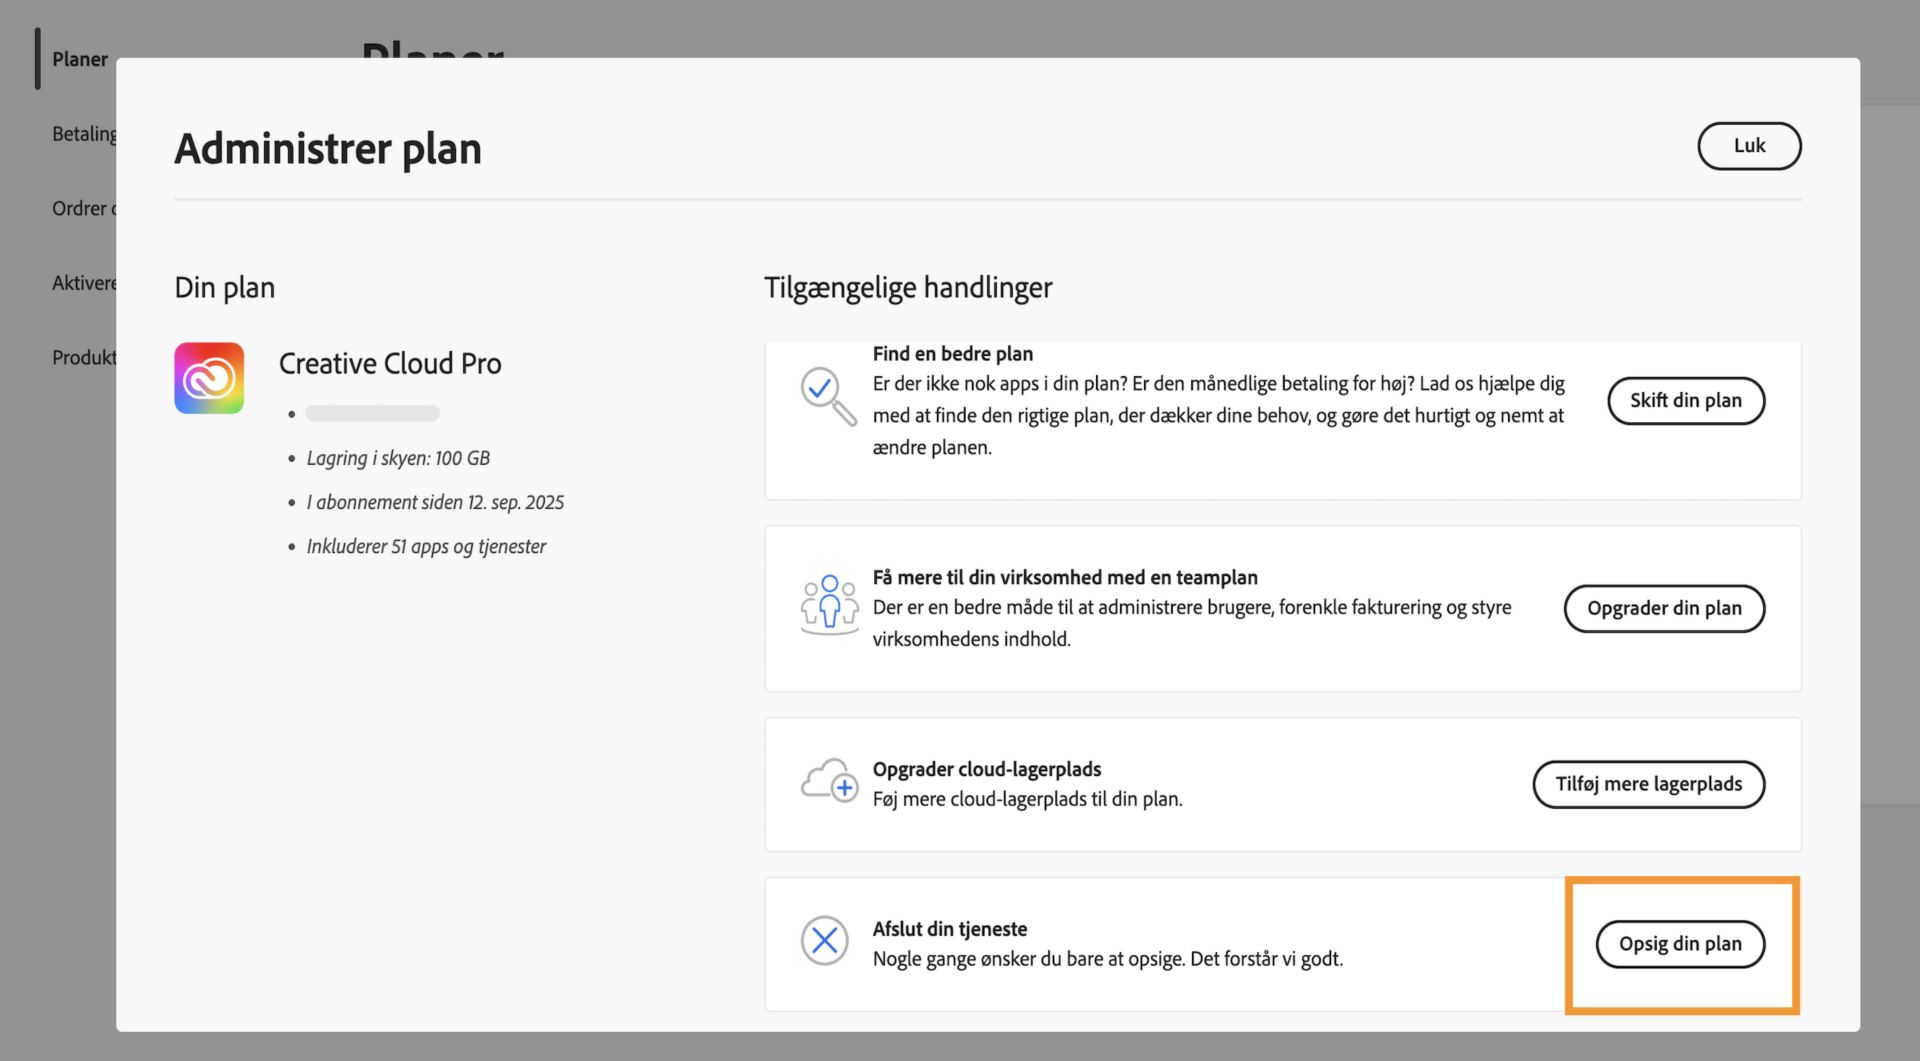Click the team plan people icon
This screenshot has width=1920, height=1061.
pyautogui.click(x=828, y=605)
